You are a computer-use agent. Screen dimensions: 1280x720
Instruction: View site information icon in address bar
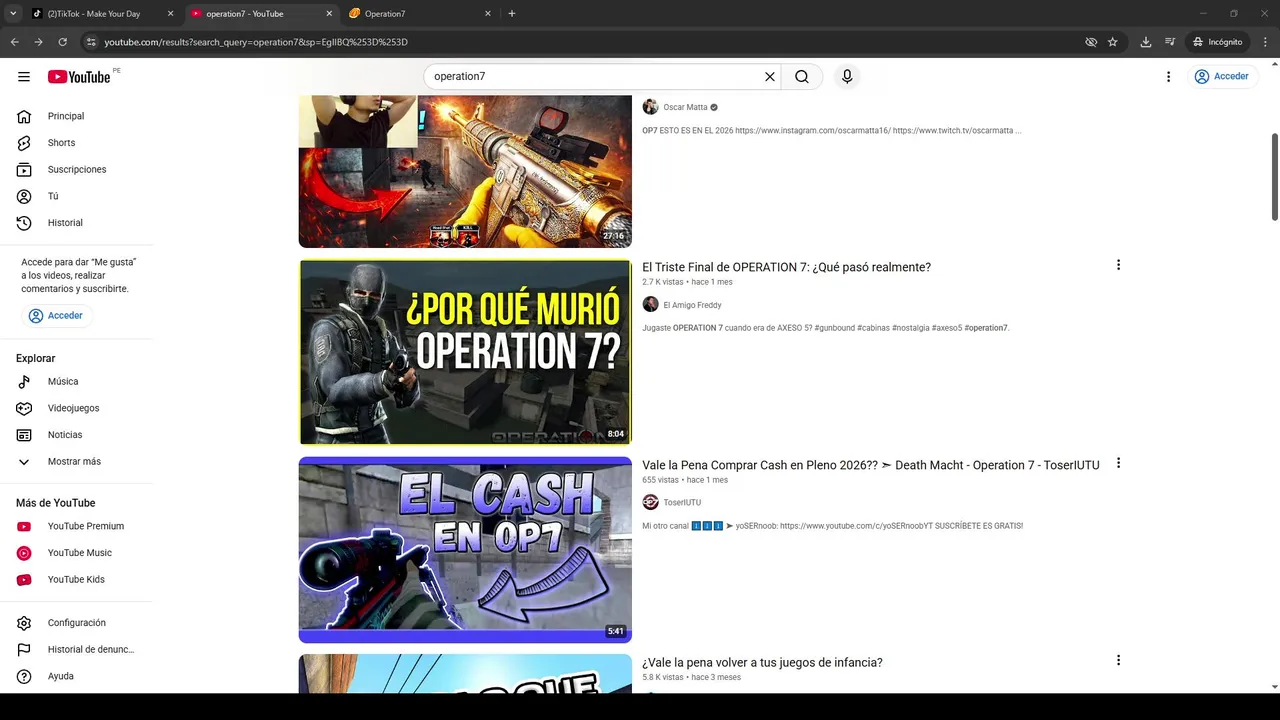tap(90, 42)
